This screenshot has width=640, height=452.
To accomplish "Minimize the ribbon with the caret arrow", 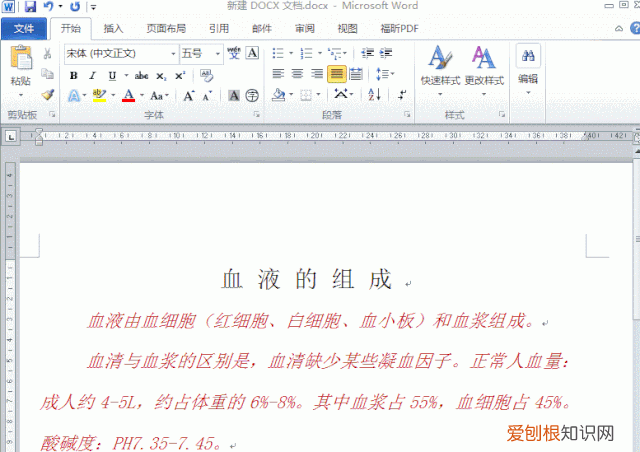I will click(x=619, y=29).
